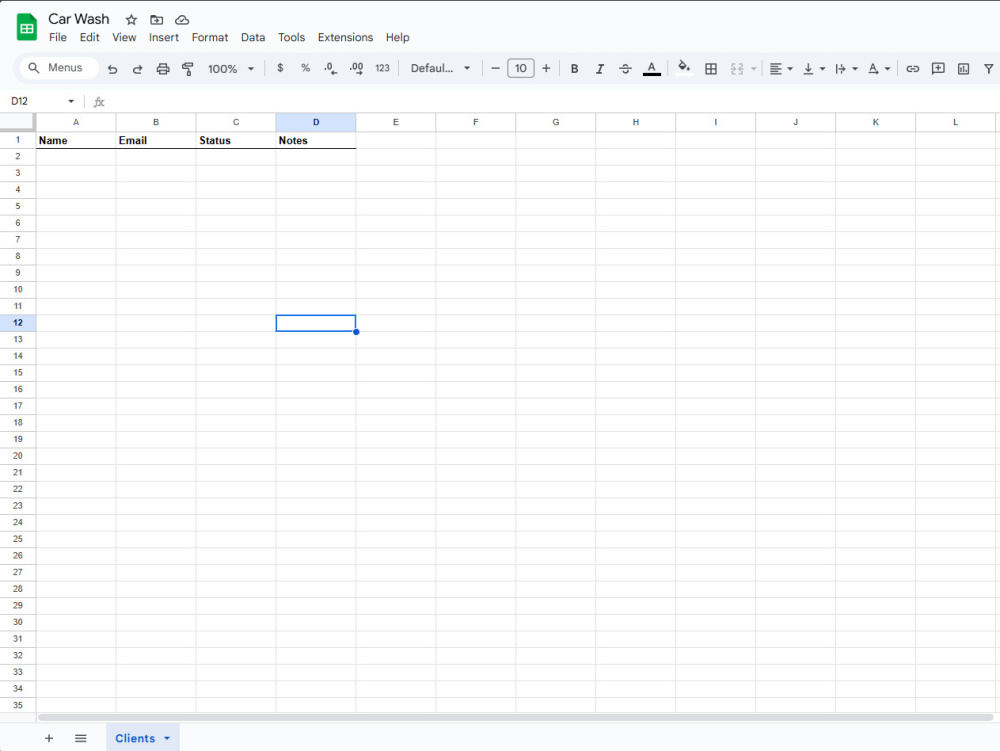Image resolution: width=1000 pixels, height=751 pixels.
Task: Expand the merge cells options arrow
Action: (753, 69)
